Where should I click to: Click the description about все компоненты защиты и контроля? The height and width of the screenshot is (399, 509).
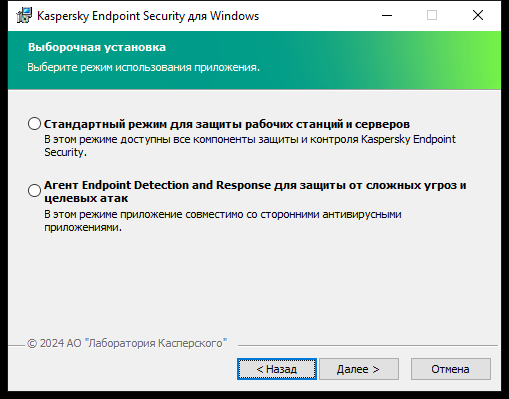click(x=250, y=145)
